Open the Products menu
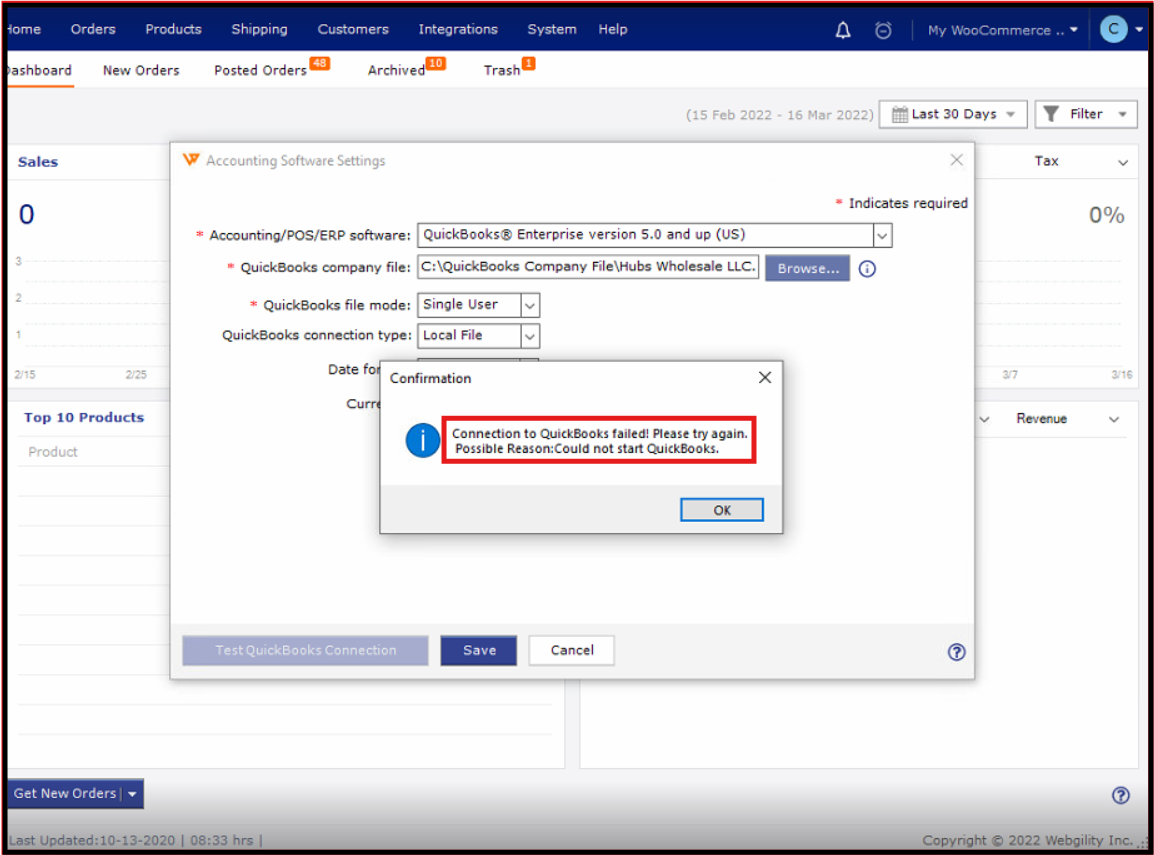1154x855 pixels. coord(173,29)
